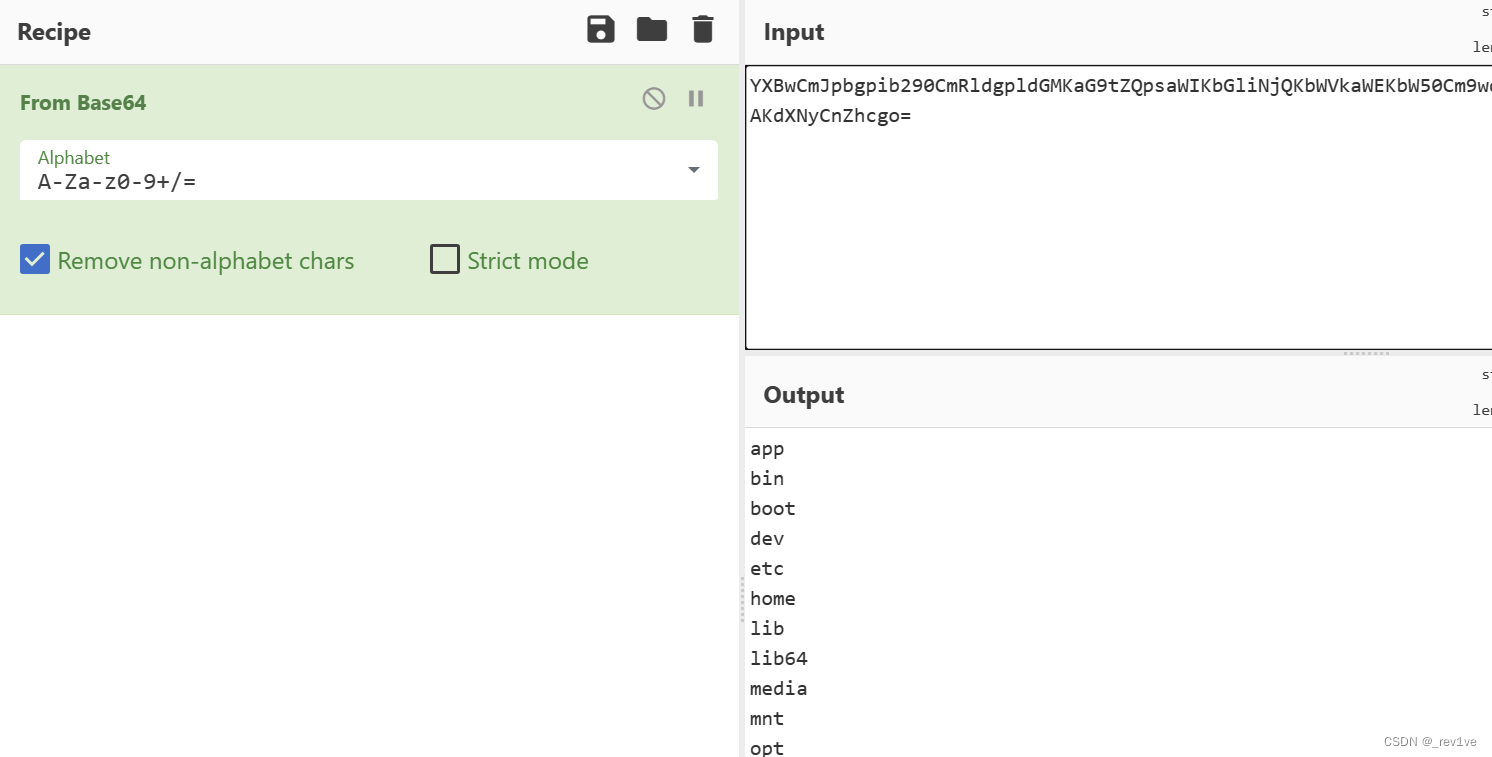Clear recipe with trash icon
Screen dimensions: 1492x757
703,30
